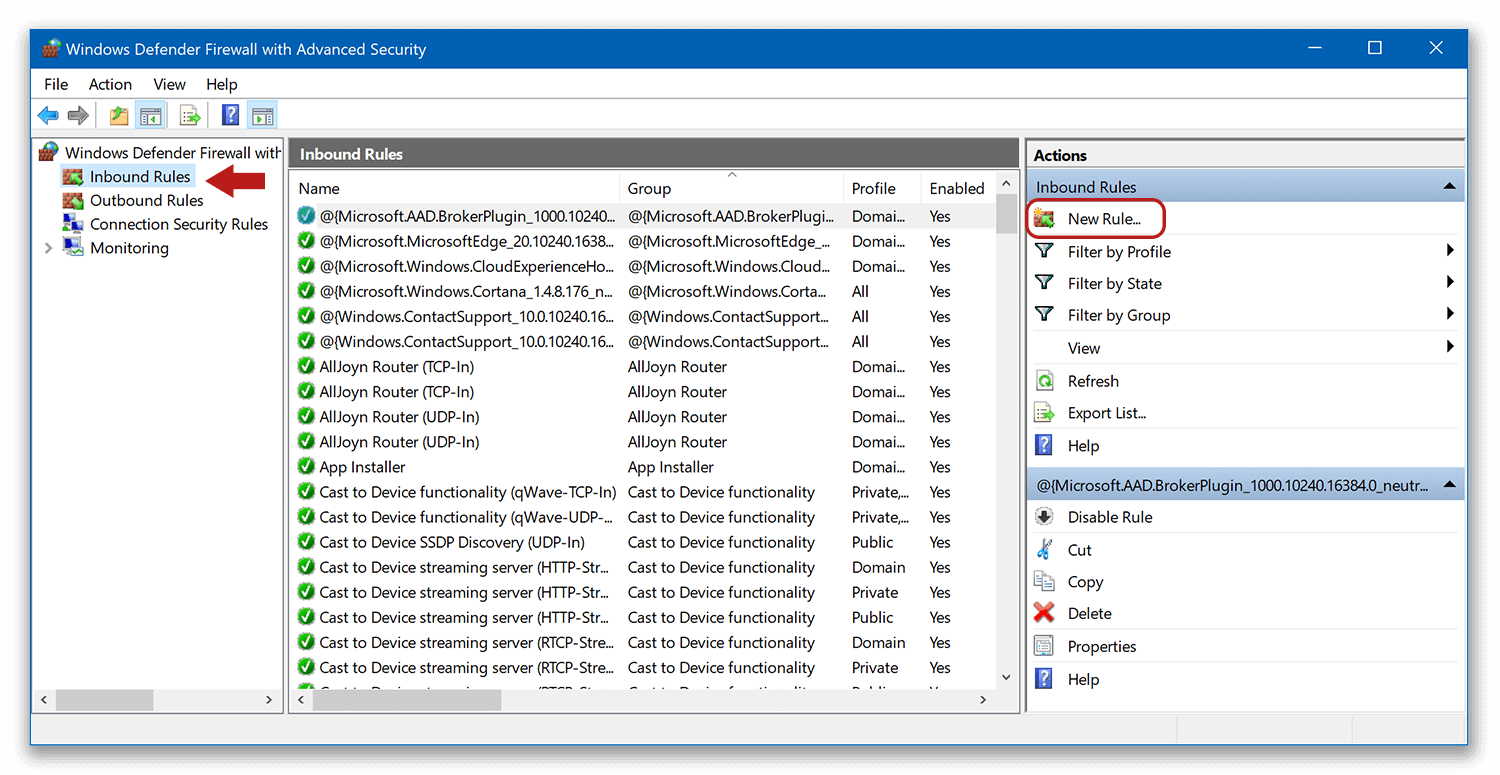Expand the Monitoring tree node
Viewport: 1500px width, 775px height.
point(48,248)
